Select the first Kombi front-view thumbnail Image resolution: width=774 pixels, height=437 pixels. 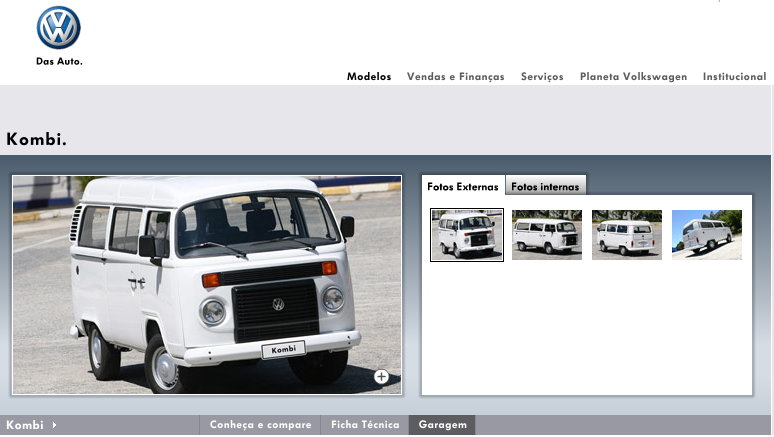pyautogui.click(x=467, y=235)
